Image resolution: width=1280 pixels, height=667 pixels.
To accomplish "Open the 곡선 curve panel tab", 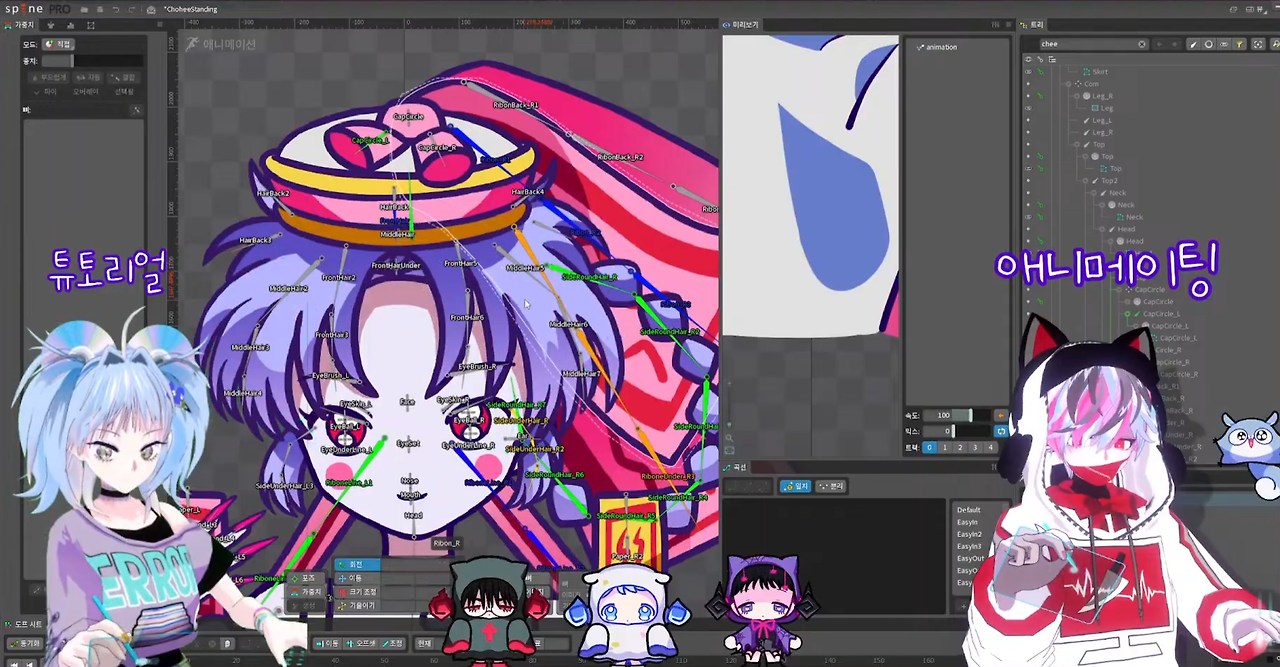I will [x=736, y=467].
